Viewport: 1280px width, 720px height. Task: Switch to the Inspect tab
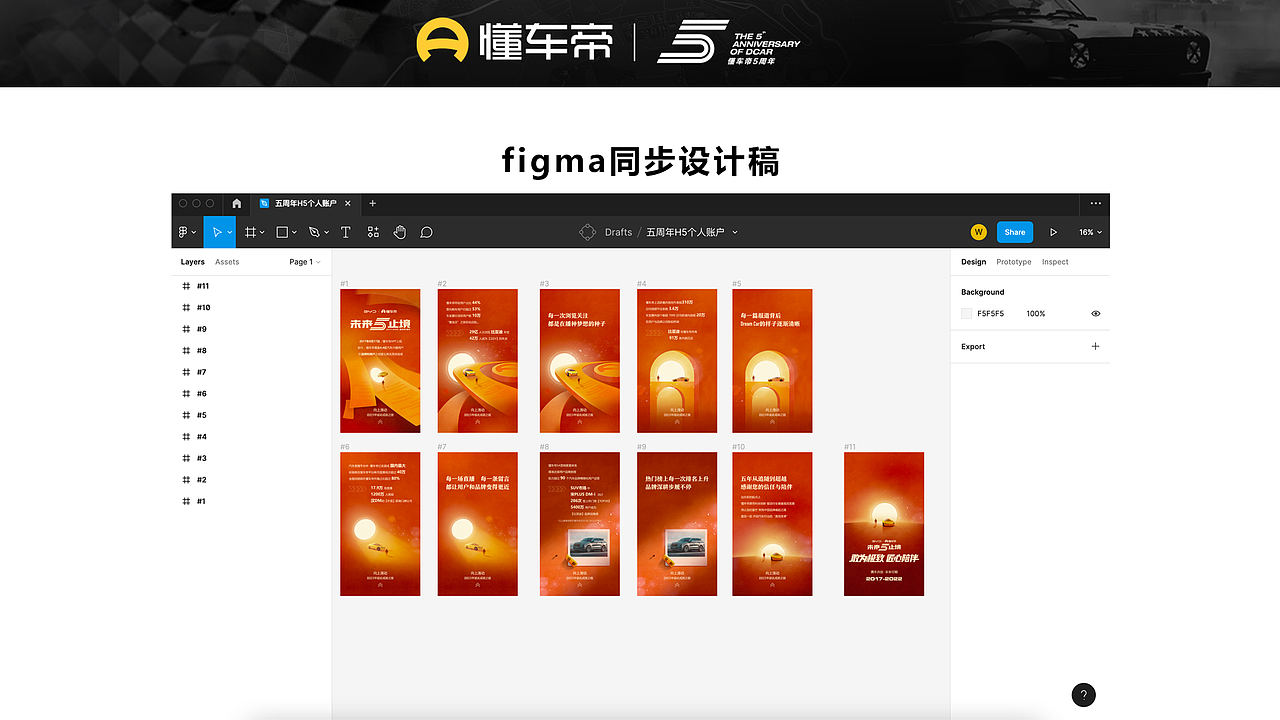(x=1055, y=262)
